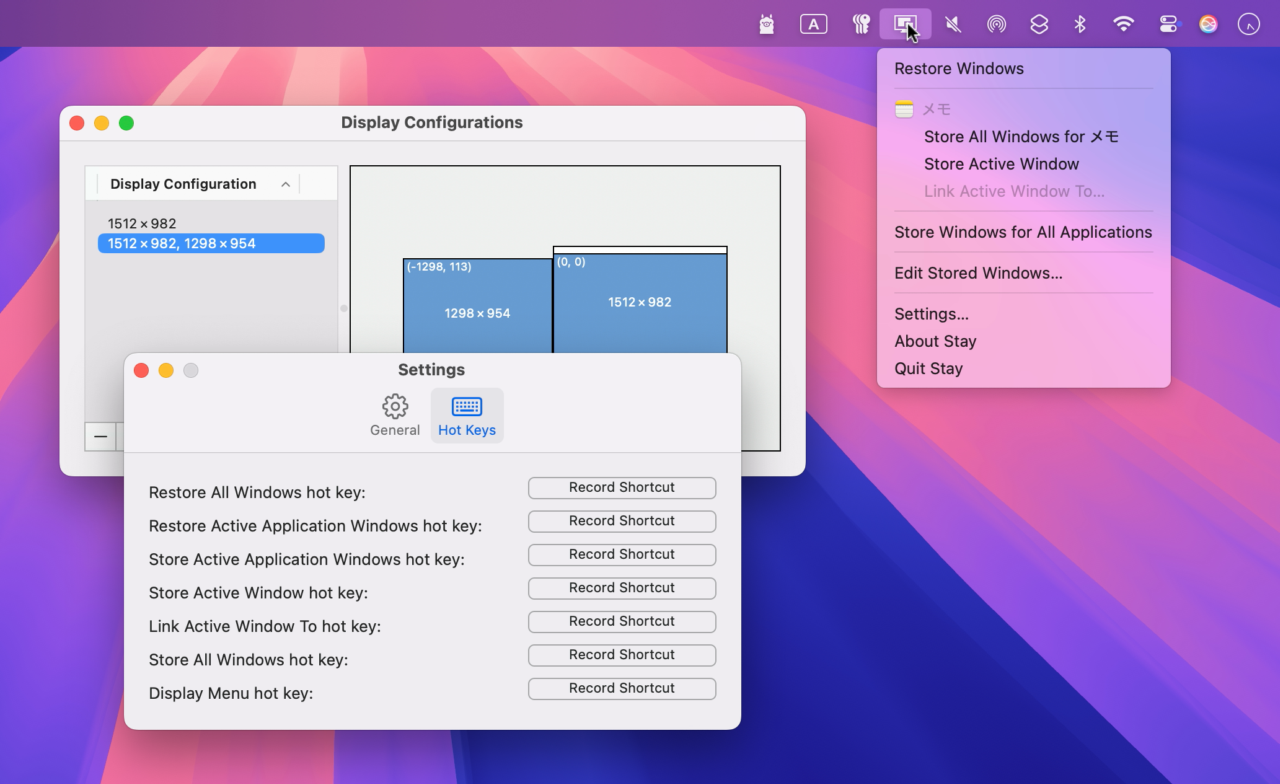The image size is (1280, 784).
Task: Select the 1512 × 982 single display configuration
Action: (142, 224)
